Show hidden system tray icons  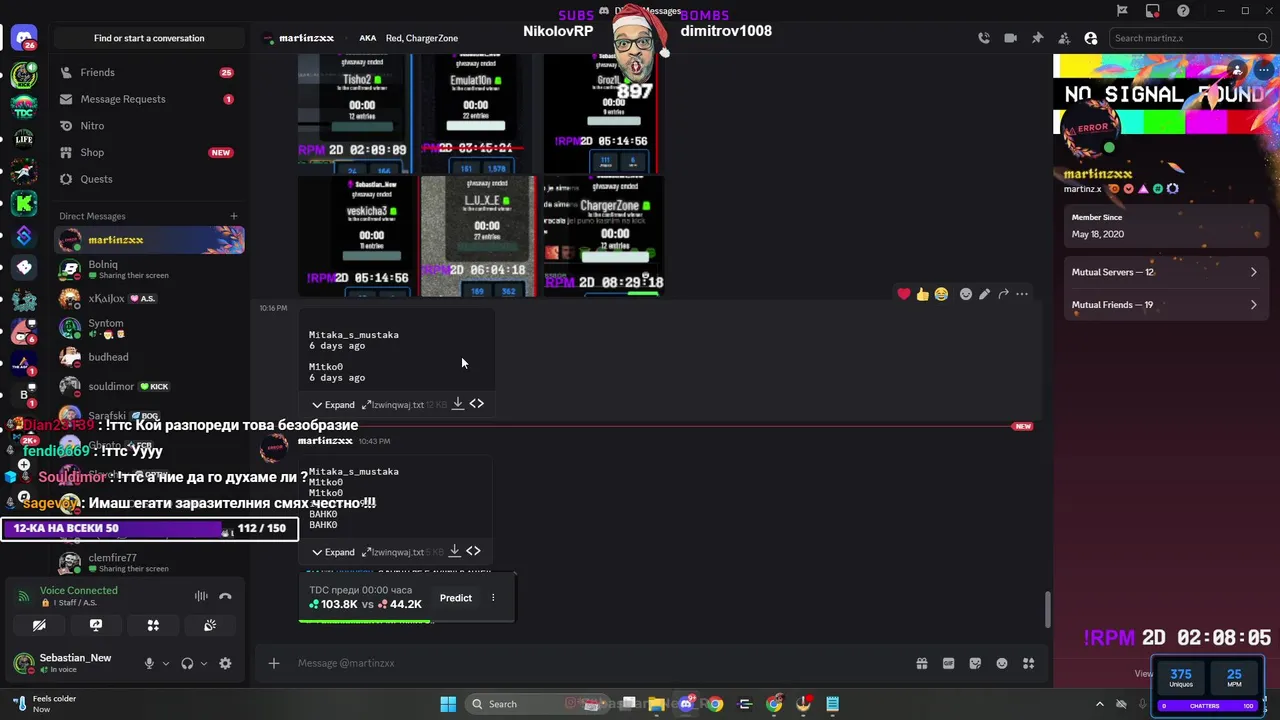click(x=1099, y=704)
